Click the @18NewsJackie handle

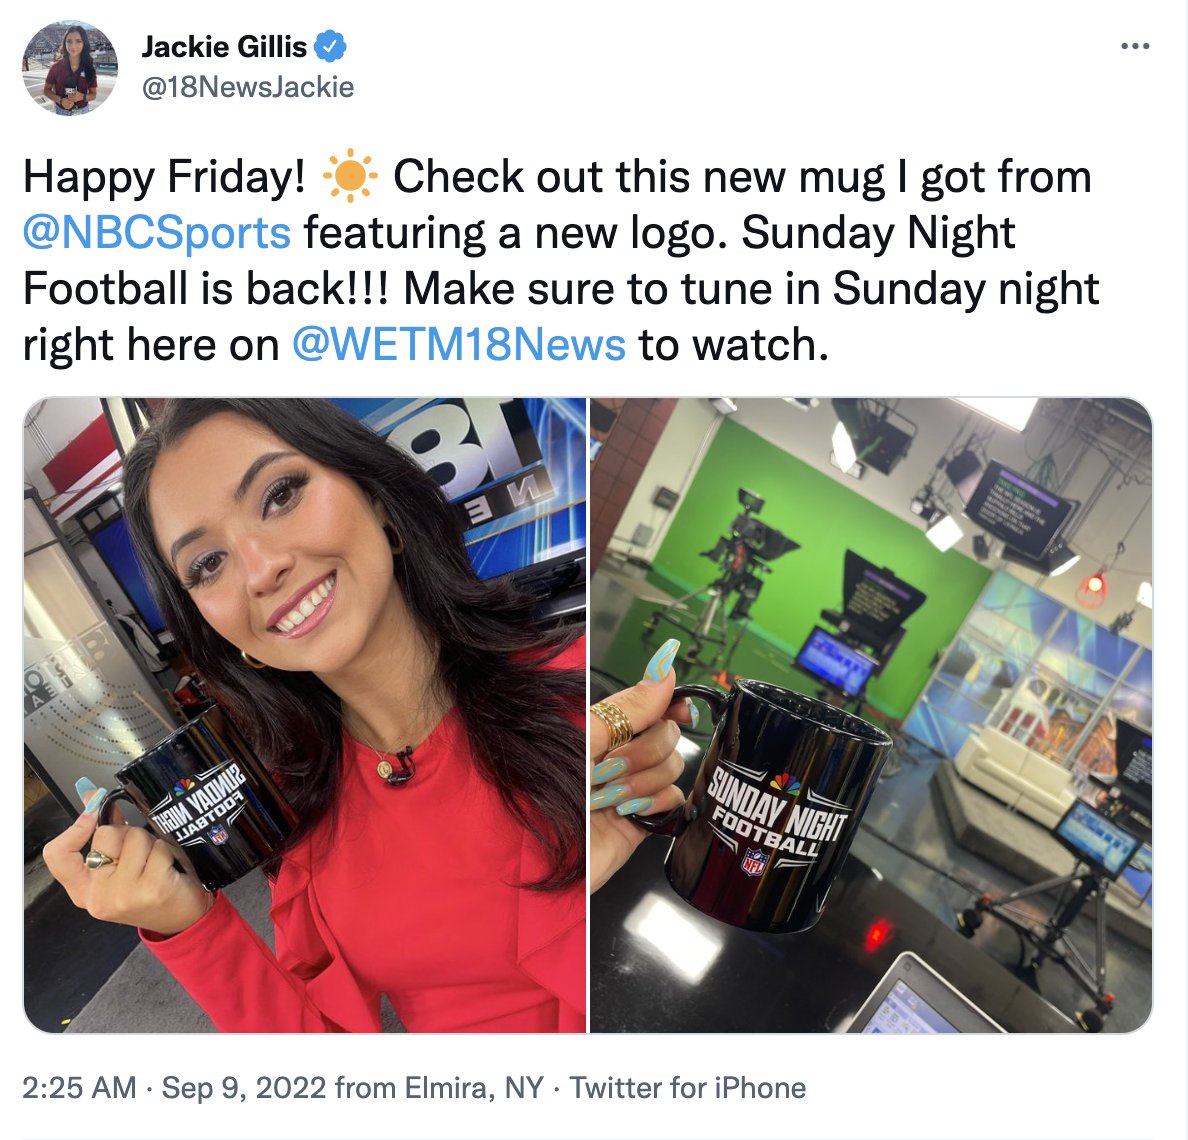click(x=248, y=87)
